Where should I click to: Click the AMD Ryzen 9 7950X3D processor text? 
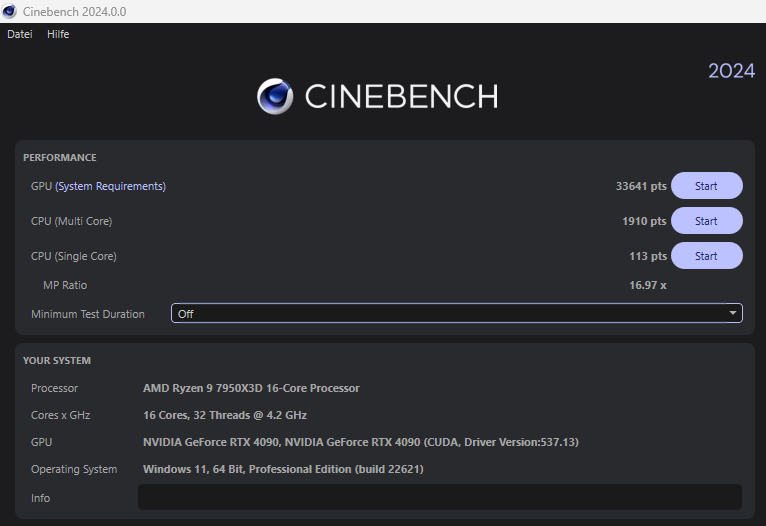[x=251, y=388]
